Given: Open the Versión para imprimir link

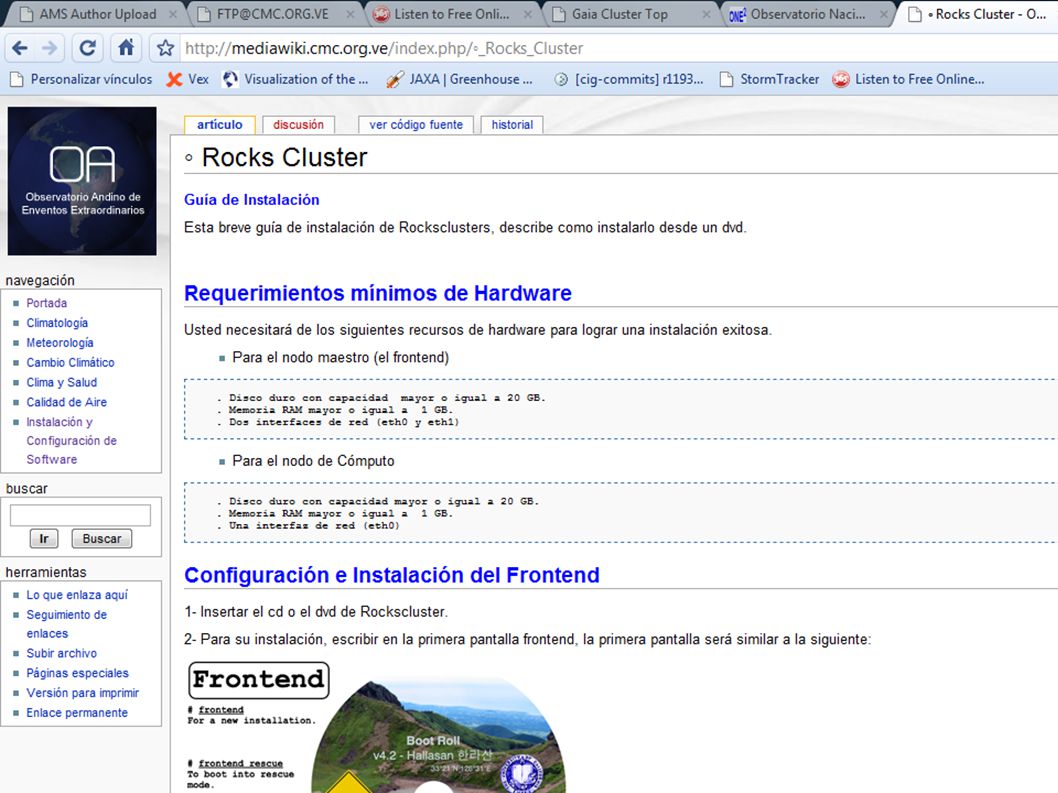Looking at the screenshot, I should pos(82,693).
